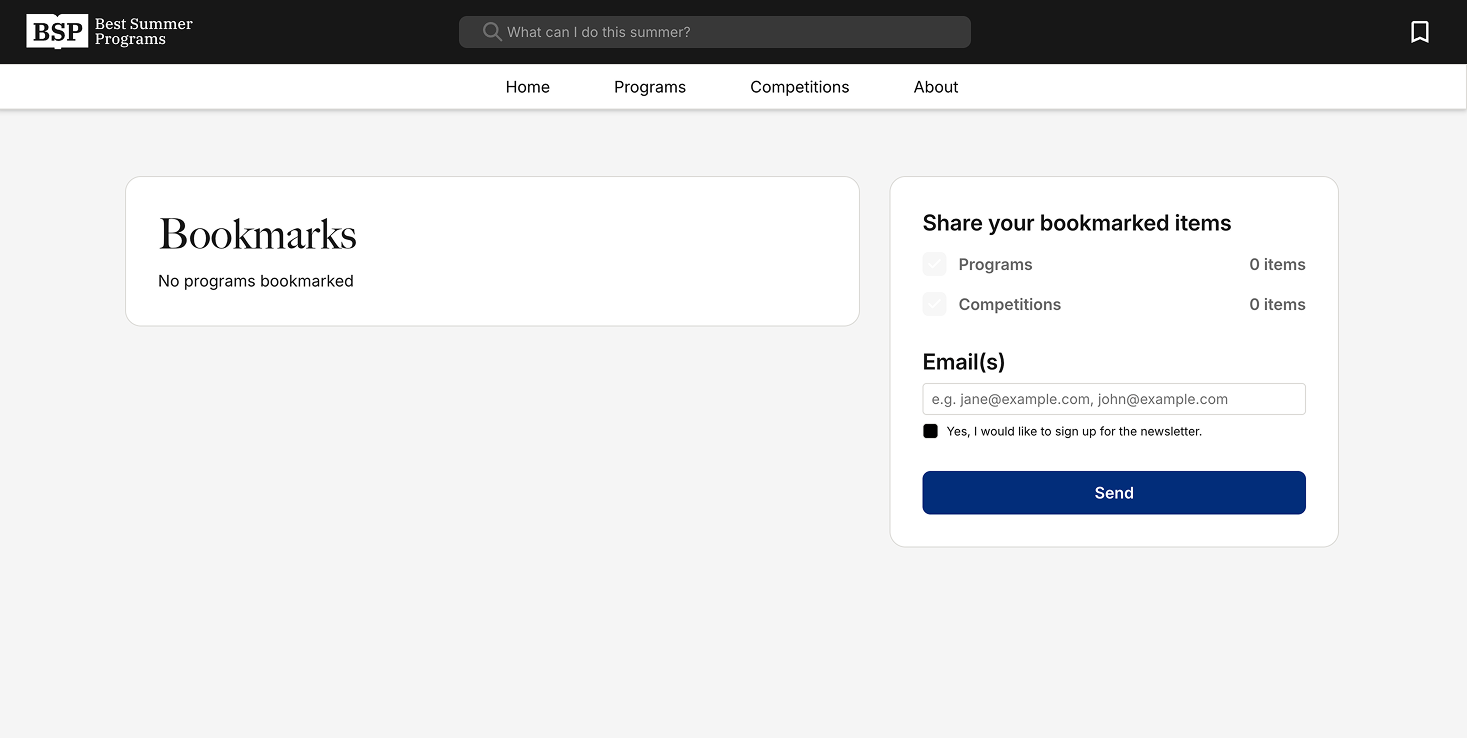Screen dimensions: 1467x738
Task: Click the Email(s) label
Action: tap(964, 362)
